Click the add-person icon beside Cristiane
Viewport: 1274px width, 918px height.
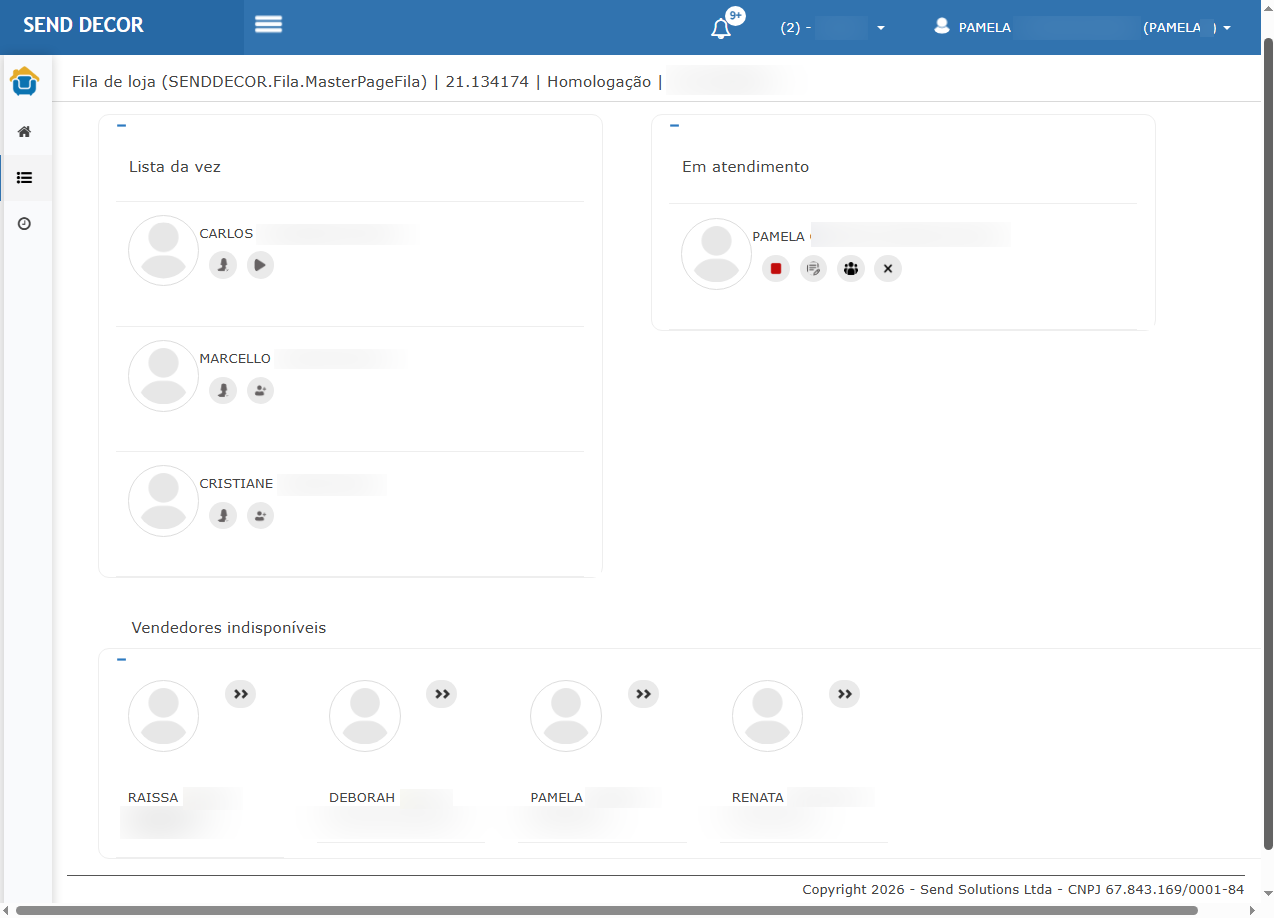(260, 515)
